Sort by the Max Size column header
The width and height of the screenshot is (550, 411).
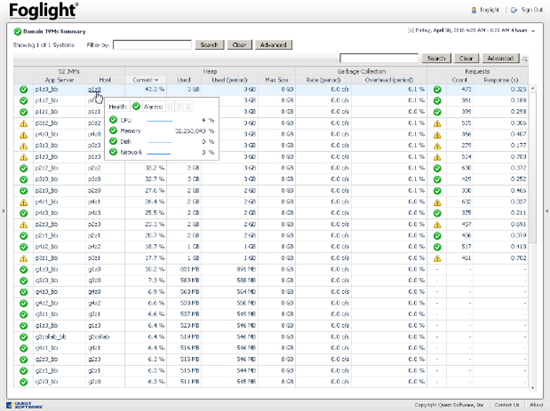pos(276,80)
